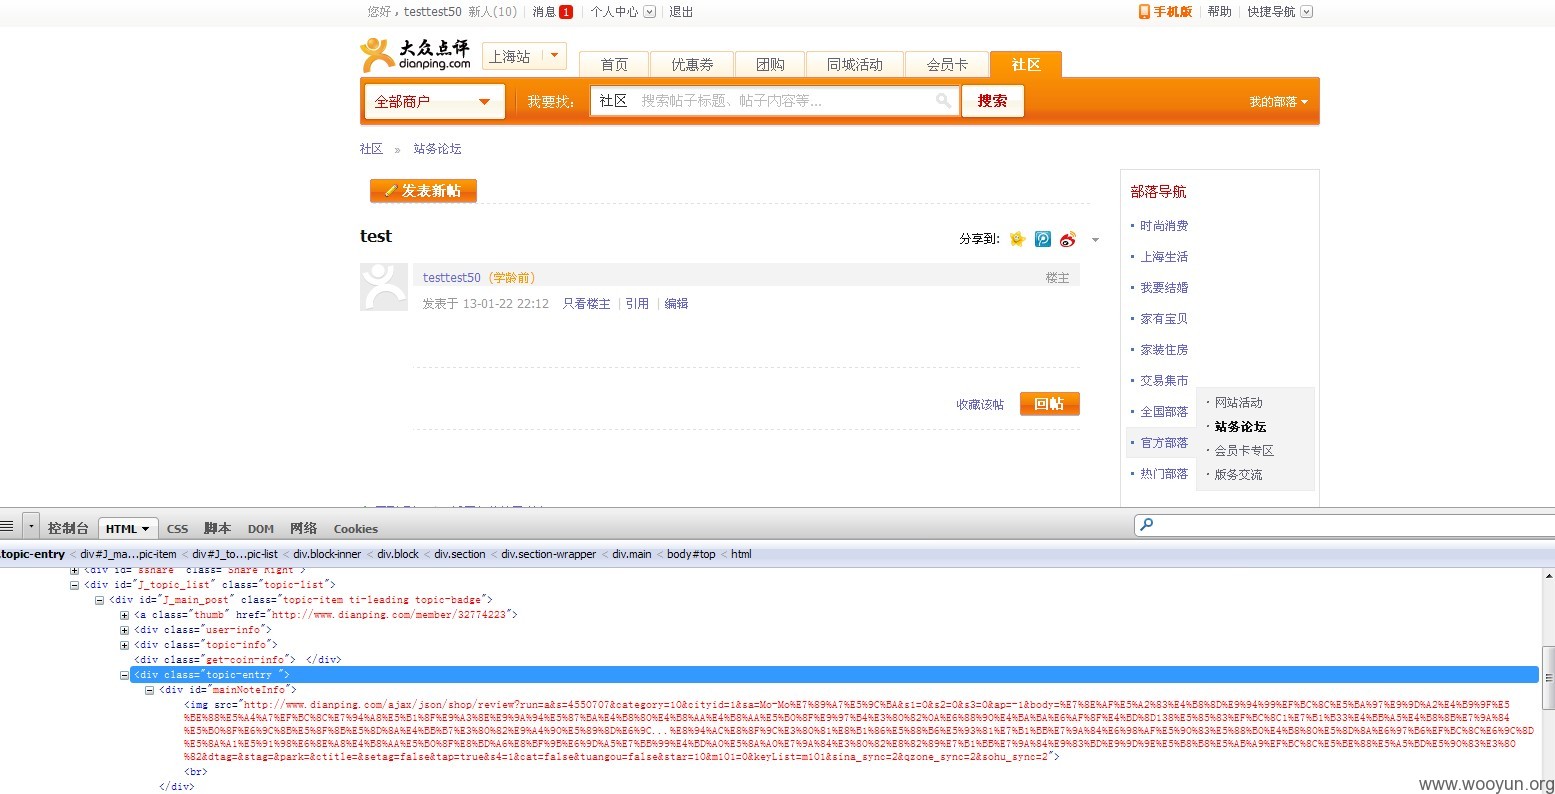Click the 退出 logout link

click(681, 12)
